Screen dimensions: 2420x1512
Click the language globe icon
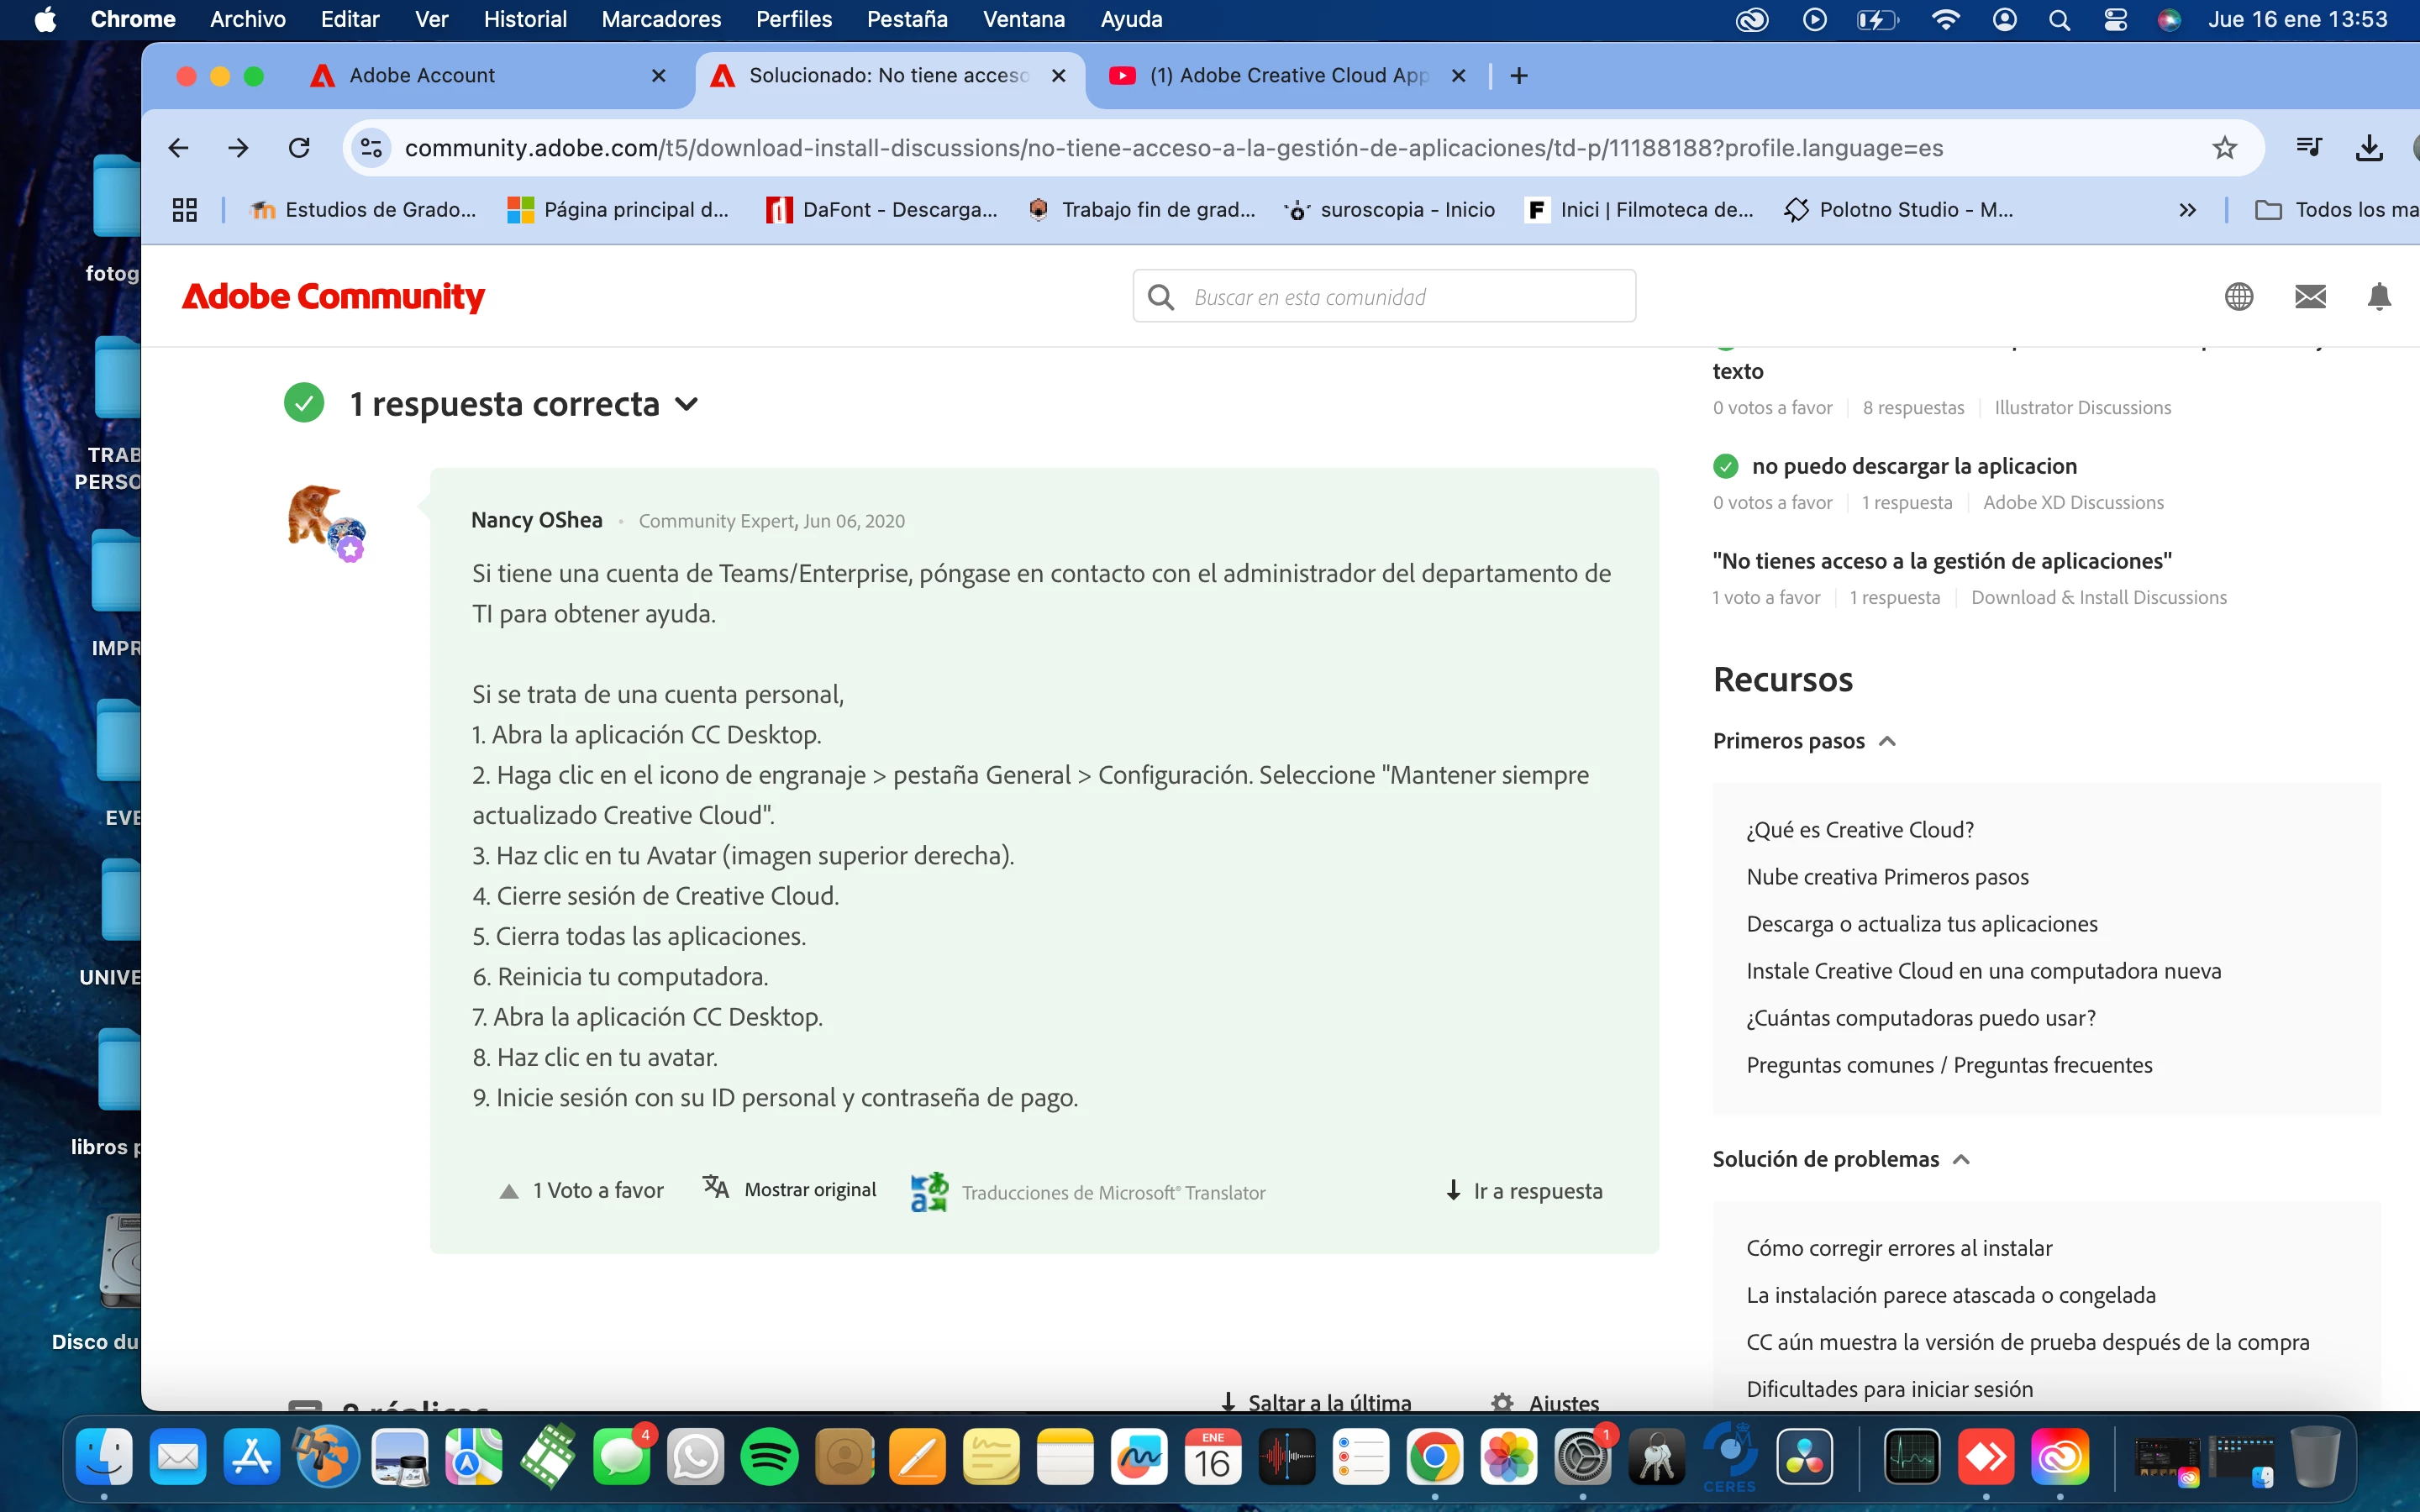[2239, 296]
